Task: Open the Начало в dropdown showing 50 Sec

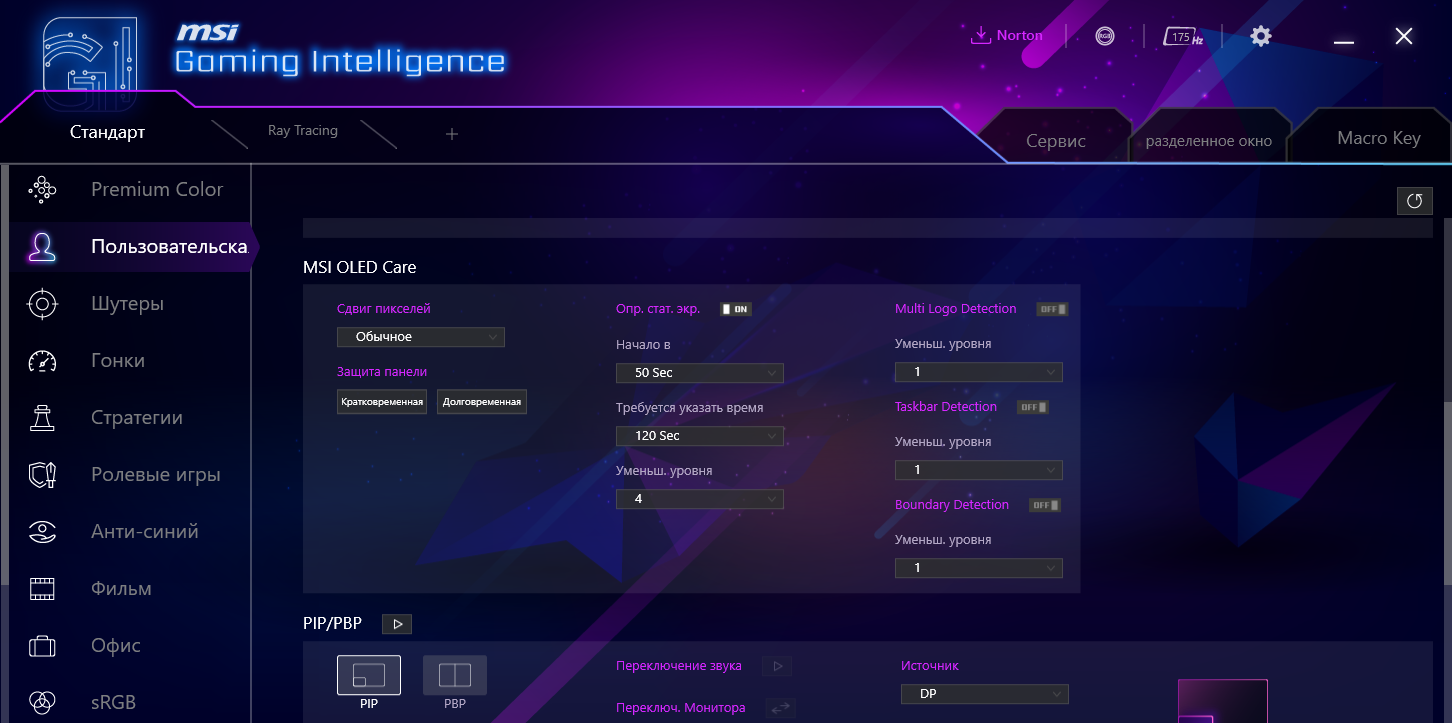Action: pyautogui.click(x=700, y=373)
